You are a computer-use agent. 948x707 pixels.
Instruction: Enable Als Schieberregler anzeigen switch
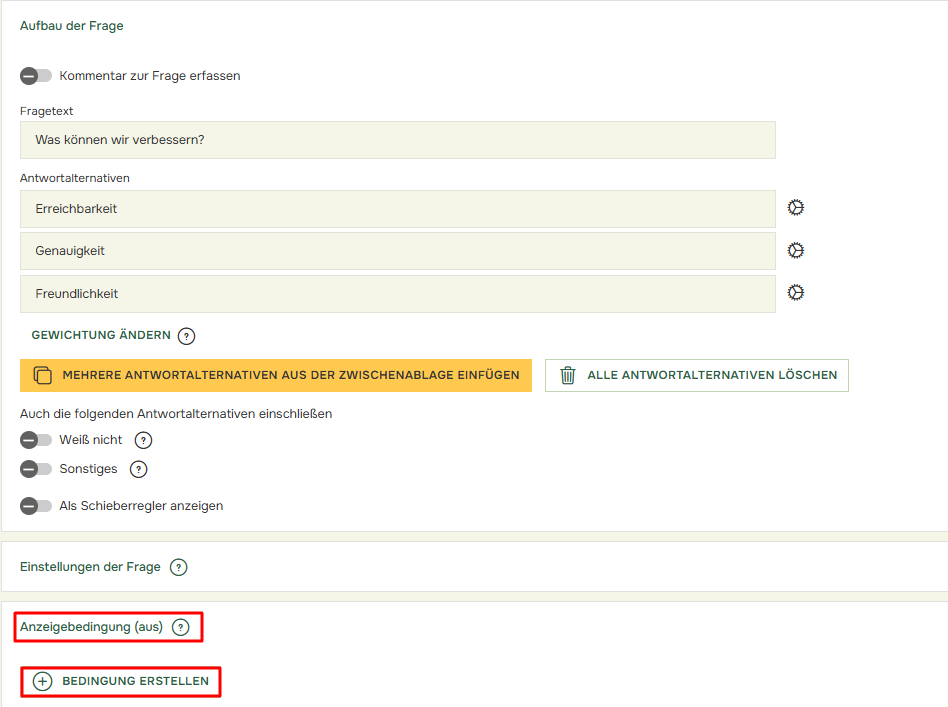point(36,506)
